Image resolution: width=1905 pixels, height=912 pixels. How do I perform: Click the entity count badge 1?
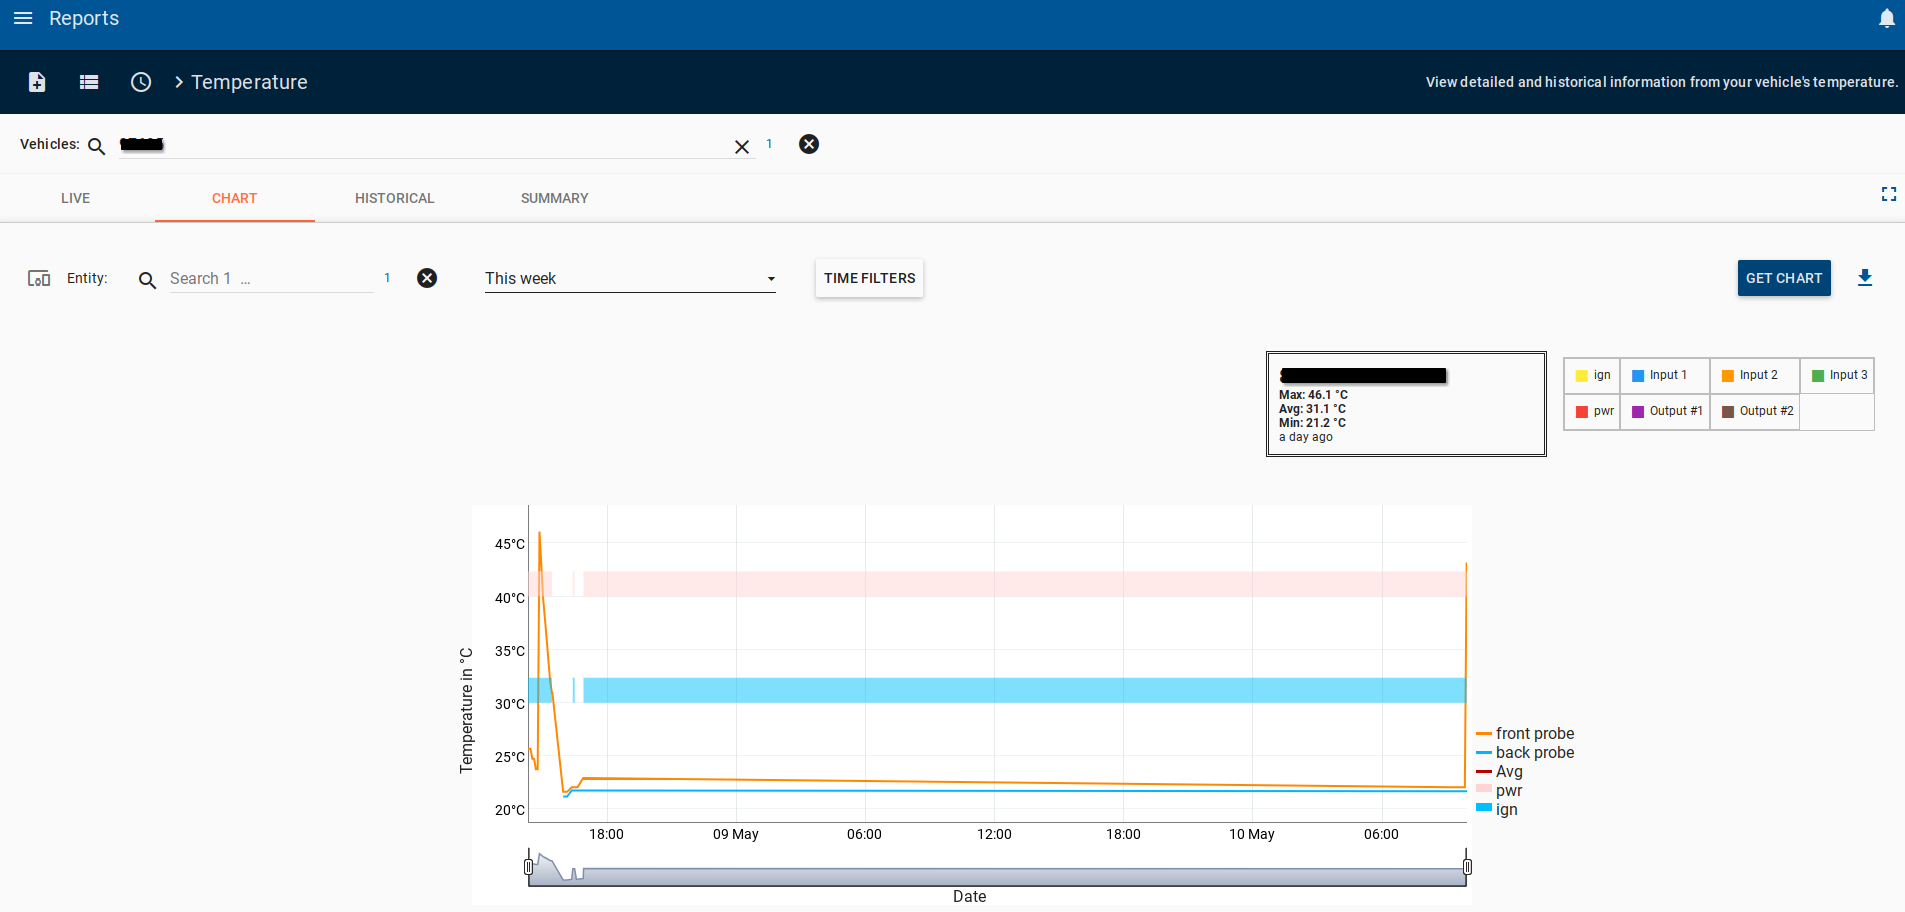click(x=387, y=278)
